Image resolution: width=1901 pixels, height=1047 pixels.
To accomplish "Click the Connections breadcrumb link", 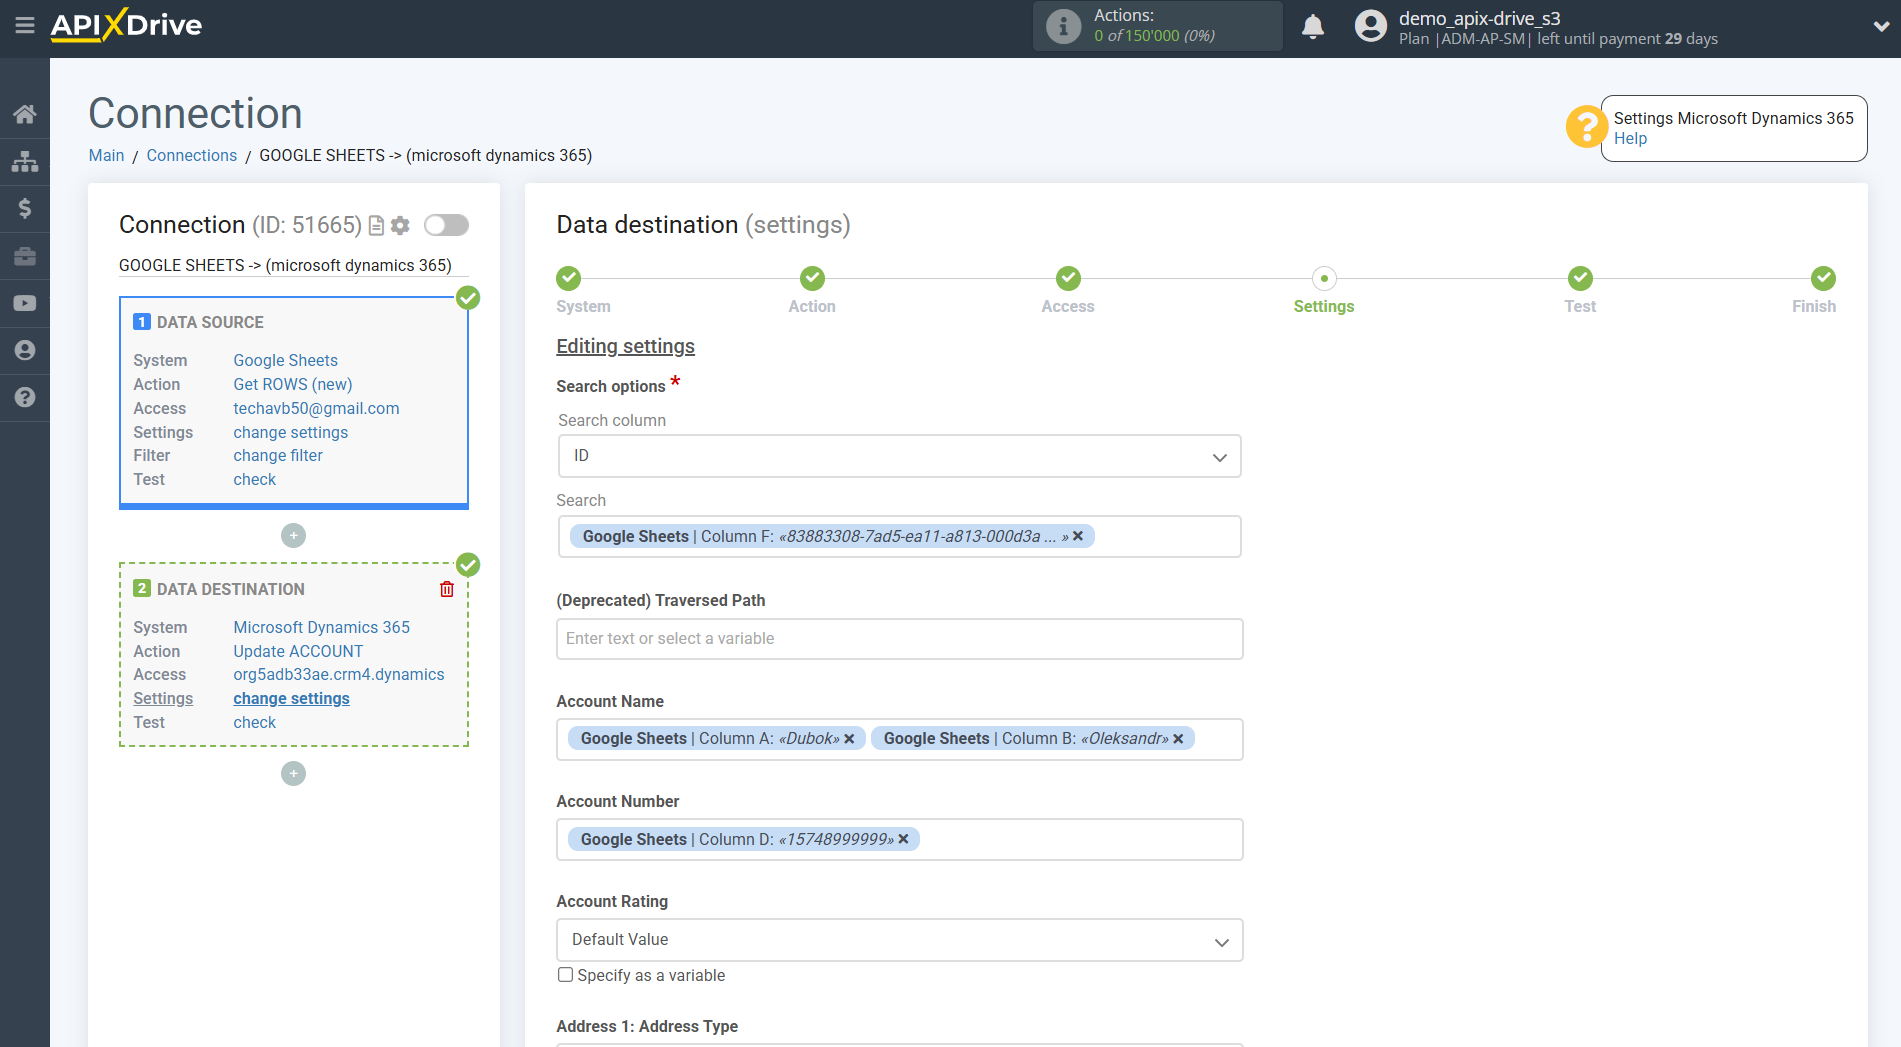I will (192, 155).
